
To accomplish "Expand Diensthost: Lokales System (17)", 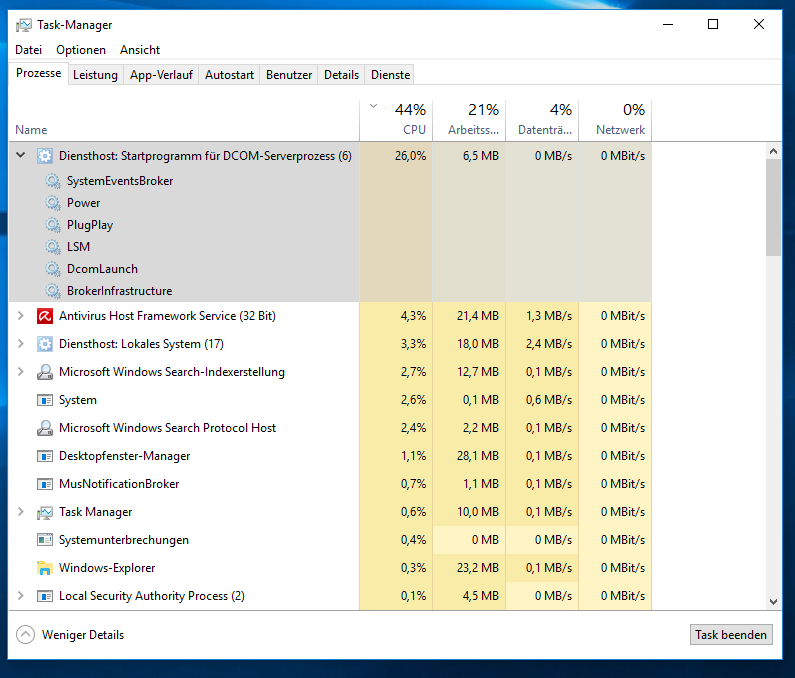I will click(21, 343).
